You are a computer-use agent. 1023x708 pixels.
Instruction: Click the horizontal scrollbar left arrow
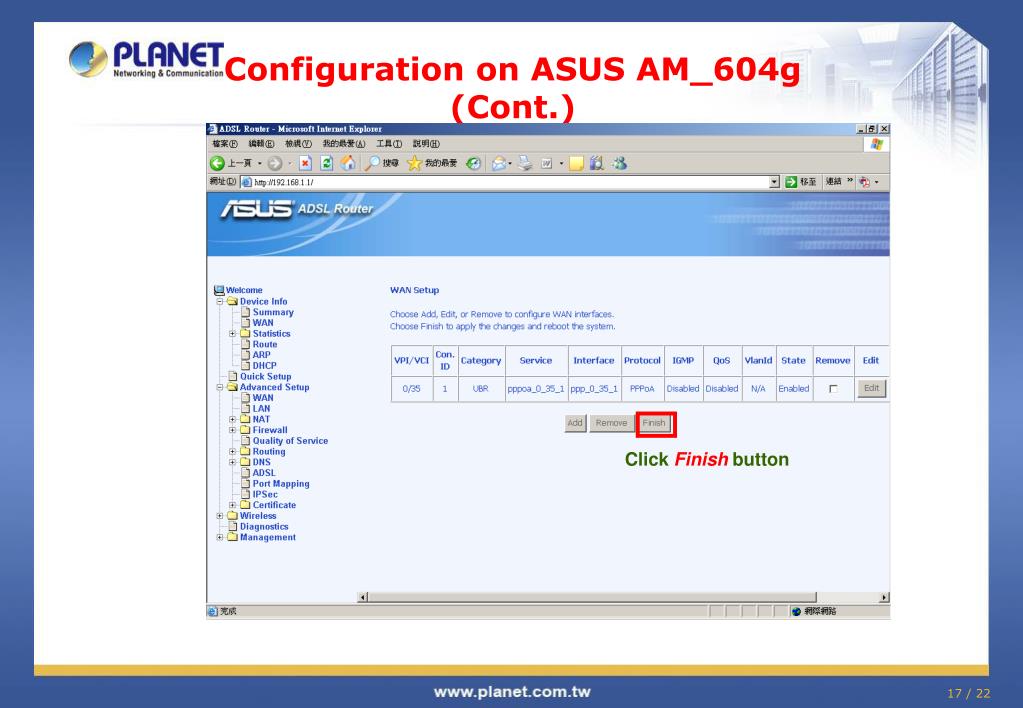point(363,597)
